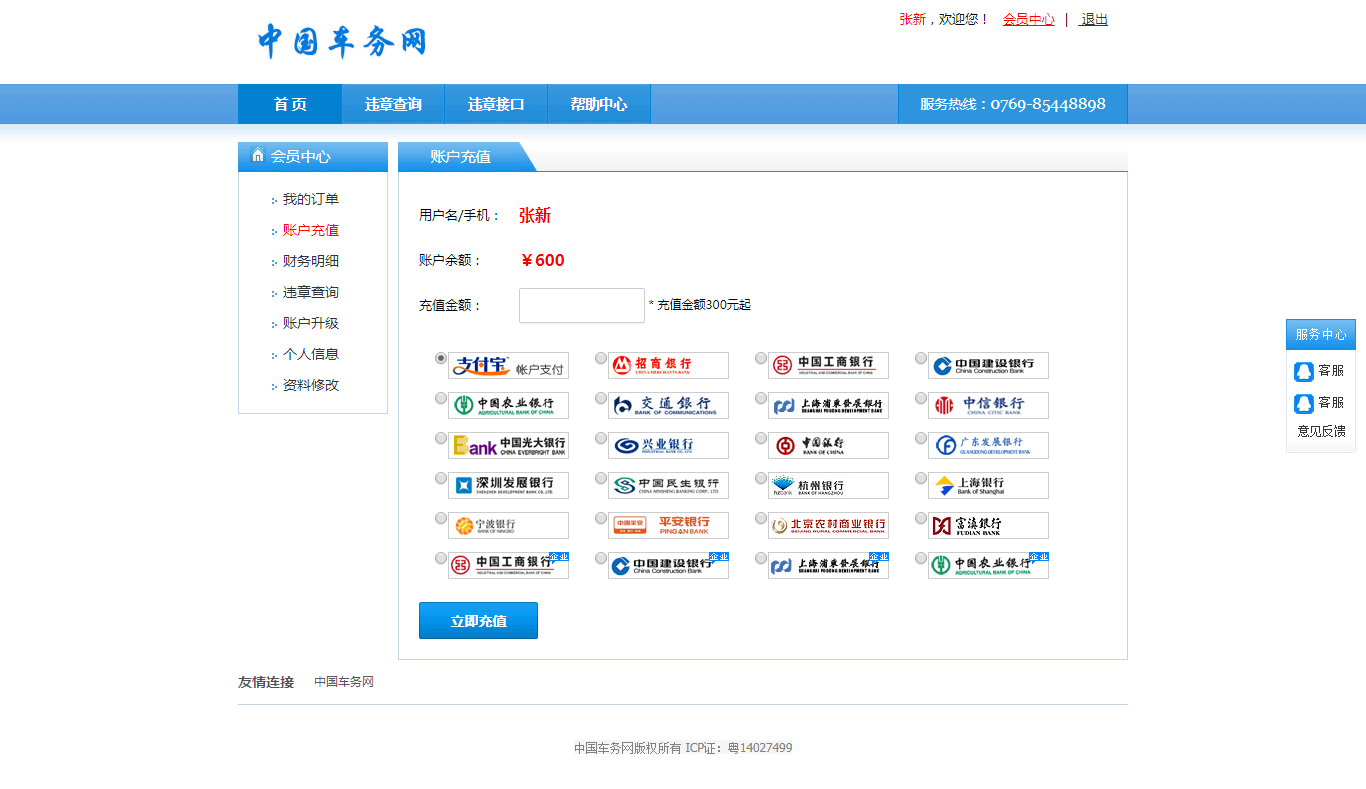Select the enterprise 中国建设银行 radio button
This screenshot has width=1366, height=789.
[601, 558]
